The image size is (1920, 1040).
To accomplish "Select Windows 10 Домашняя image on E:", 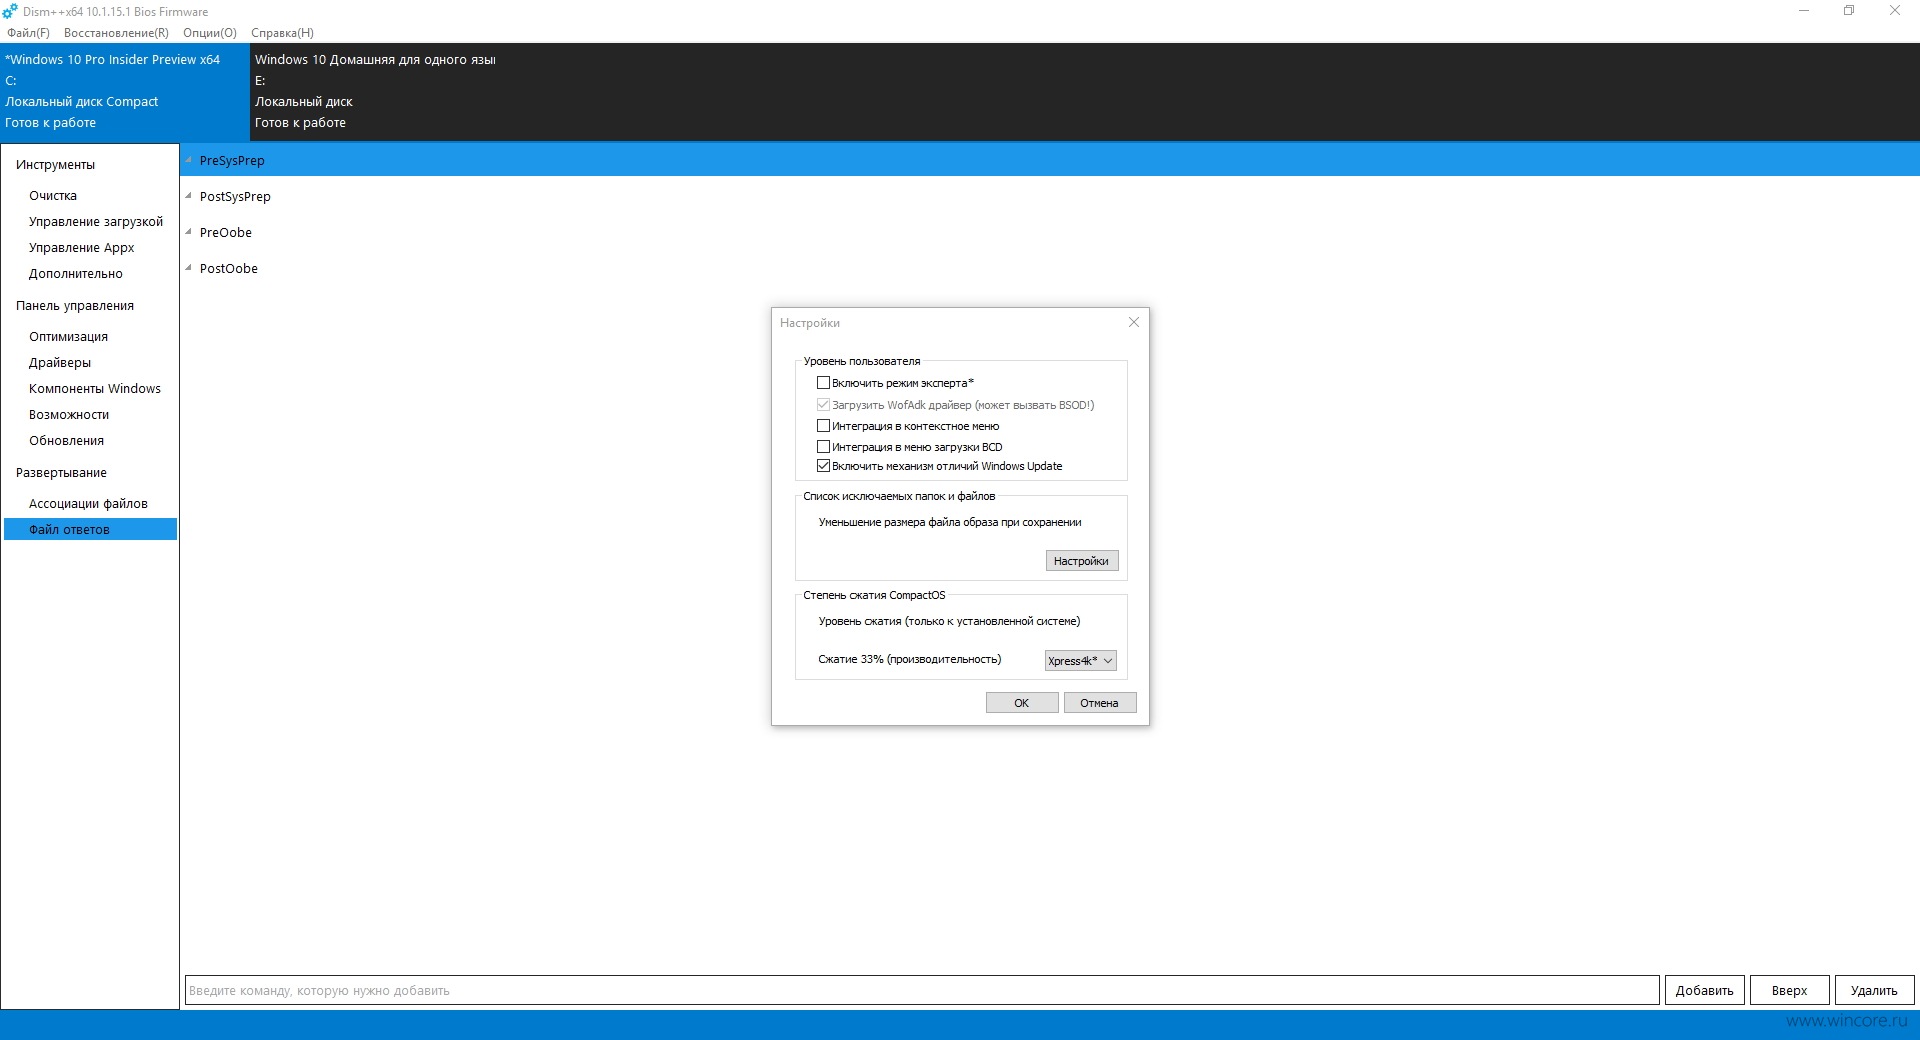I will pyautogui.click(x=375, y=91).
